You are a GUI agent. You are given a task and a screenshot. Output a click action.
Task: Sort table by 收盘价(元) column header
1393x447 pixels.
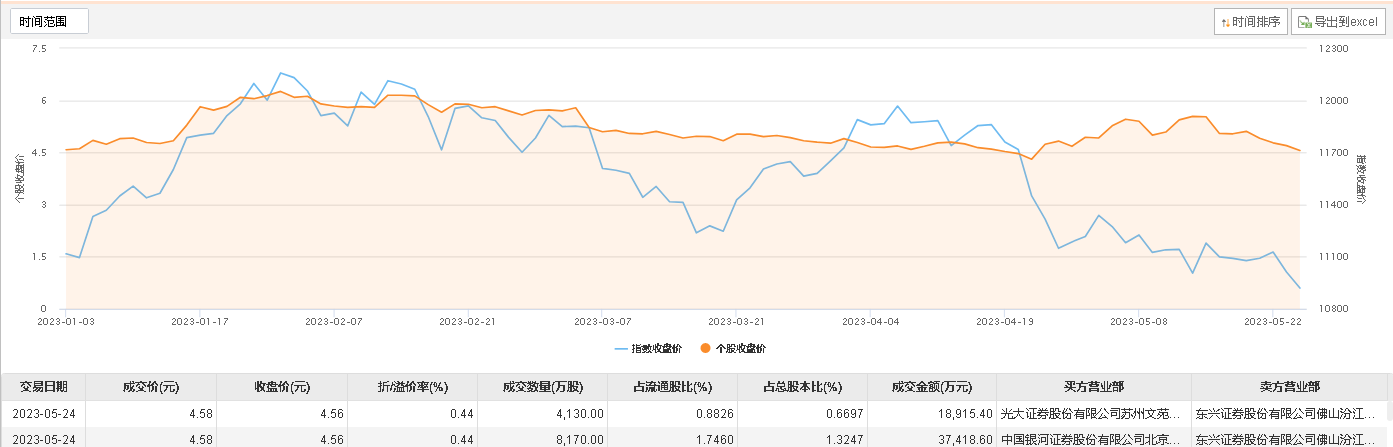(282, 387)
